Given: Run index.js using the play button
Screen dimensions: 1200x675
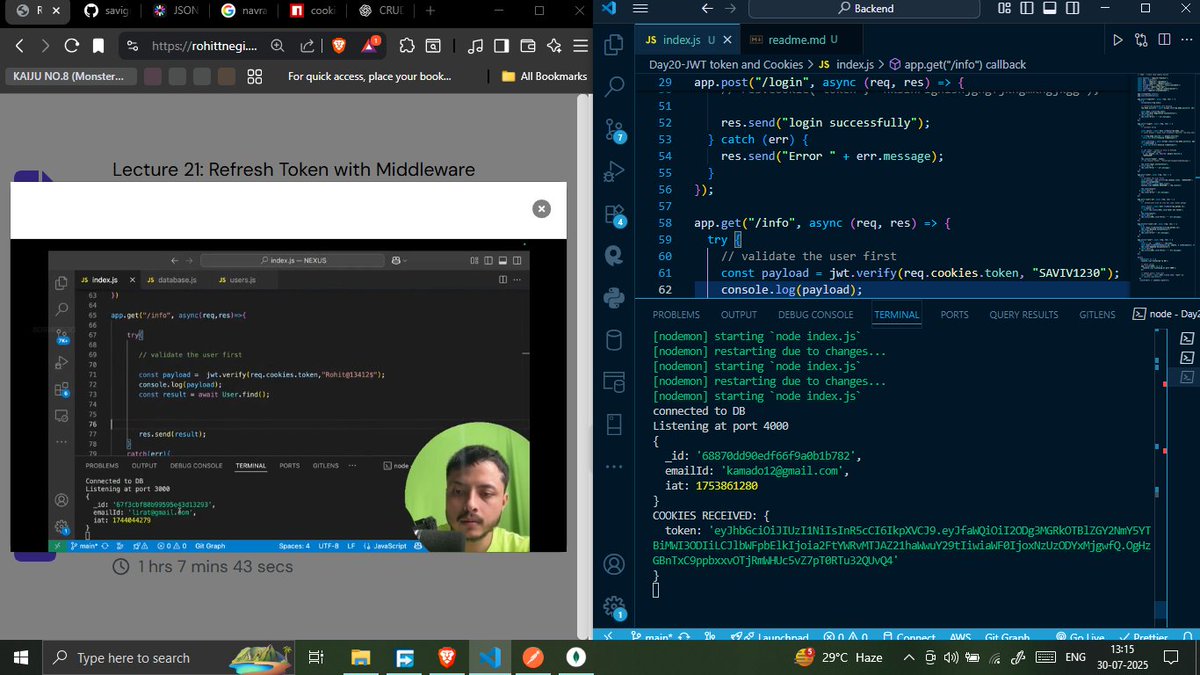Looking at the screenshot, I should (x=1117, y=39).
